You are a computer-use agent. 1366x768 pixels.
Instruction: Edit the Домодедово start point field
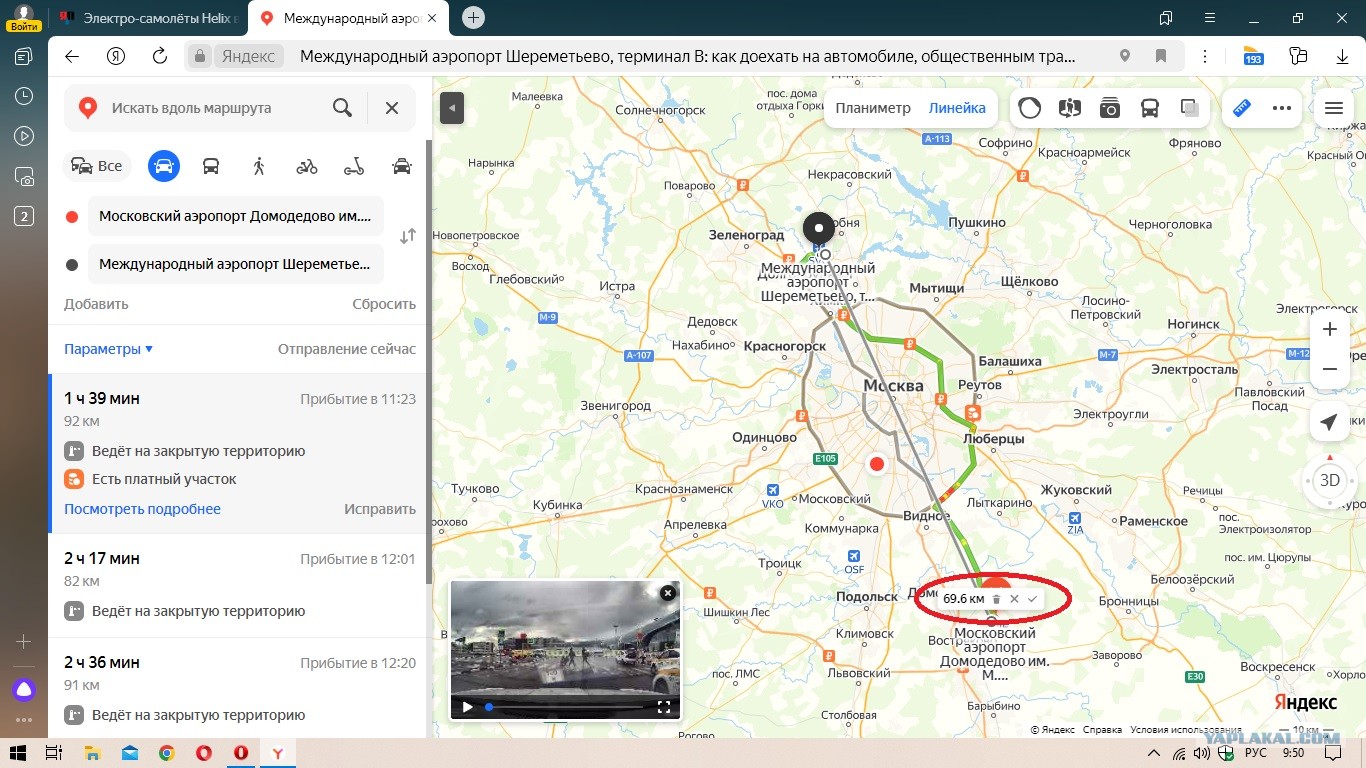pos(236,216)
